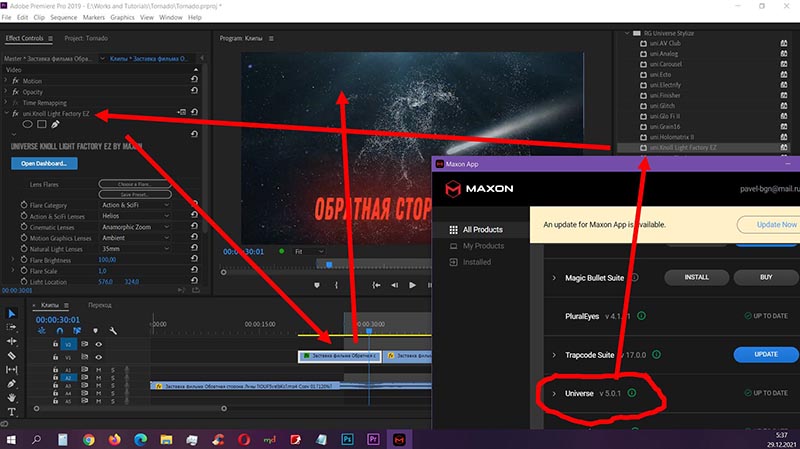The image size is (800, 449).
Task: Open Google Chrome from the taskbar
Action: [89, 439]
